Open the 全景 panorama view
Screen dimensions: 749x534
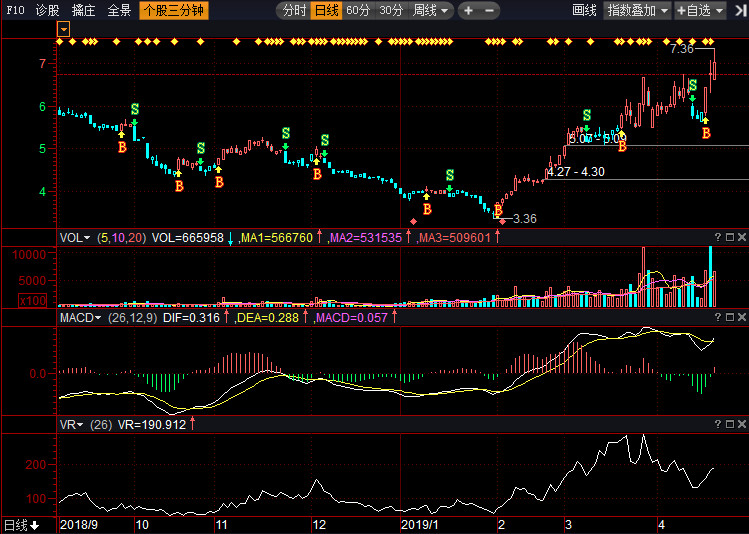coord(119,11)
